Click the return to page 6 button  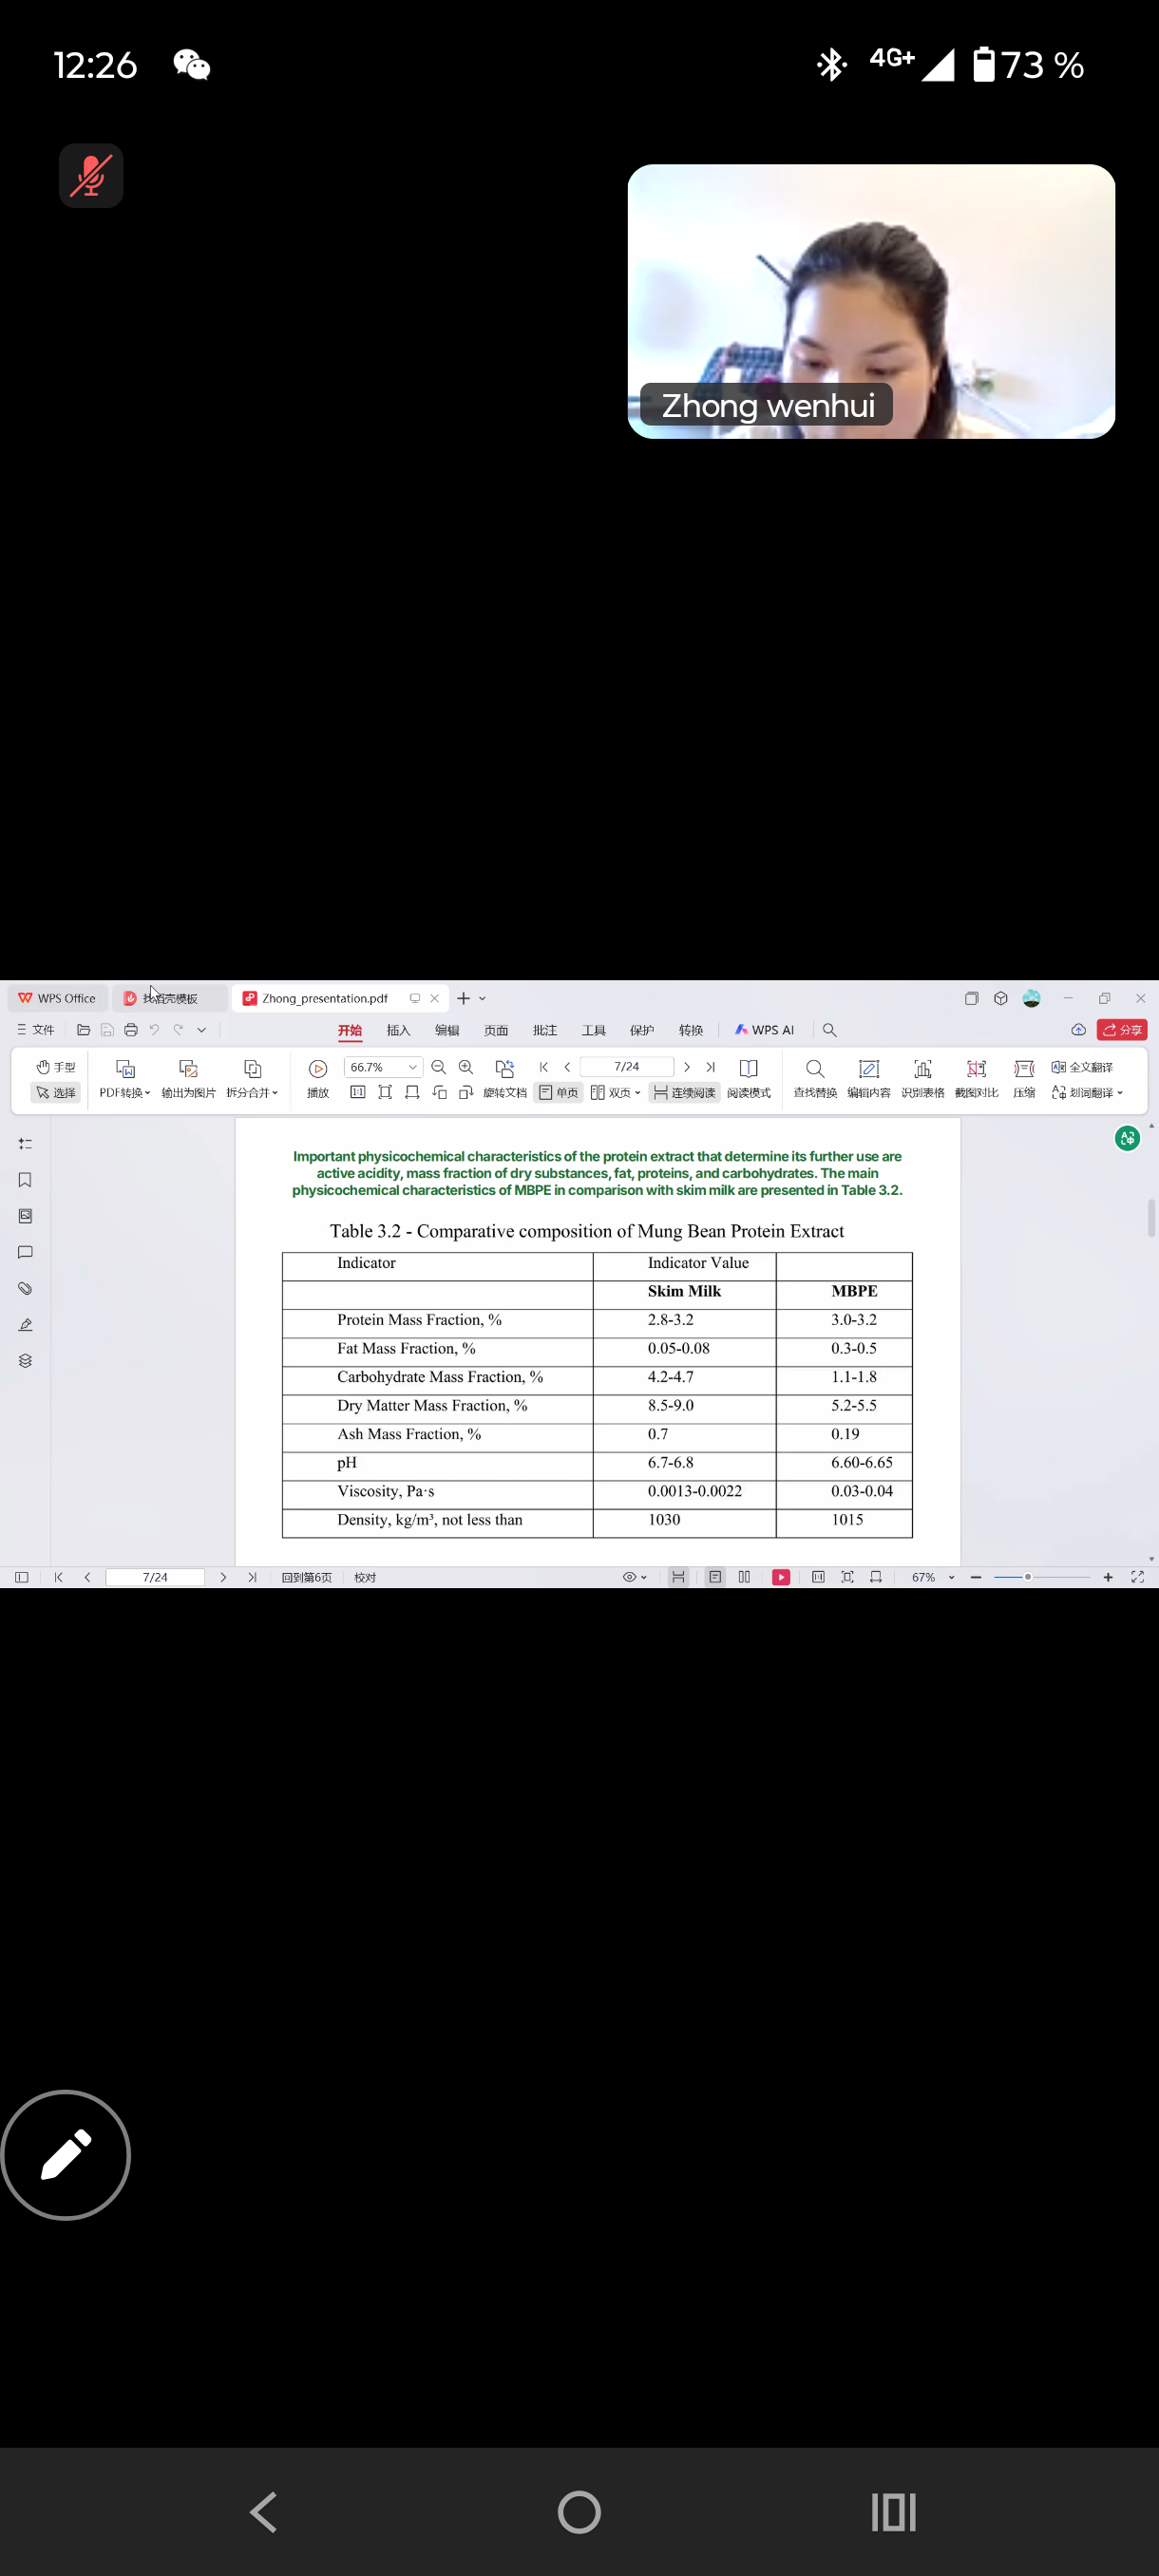point(306,1577)
